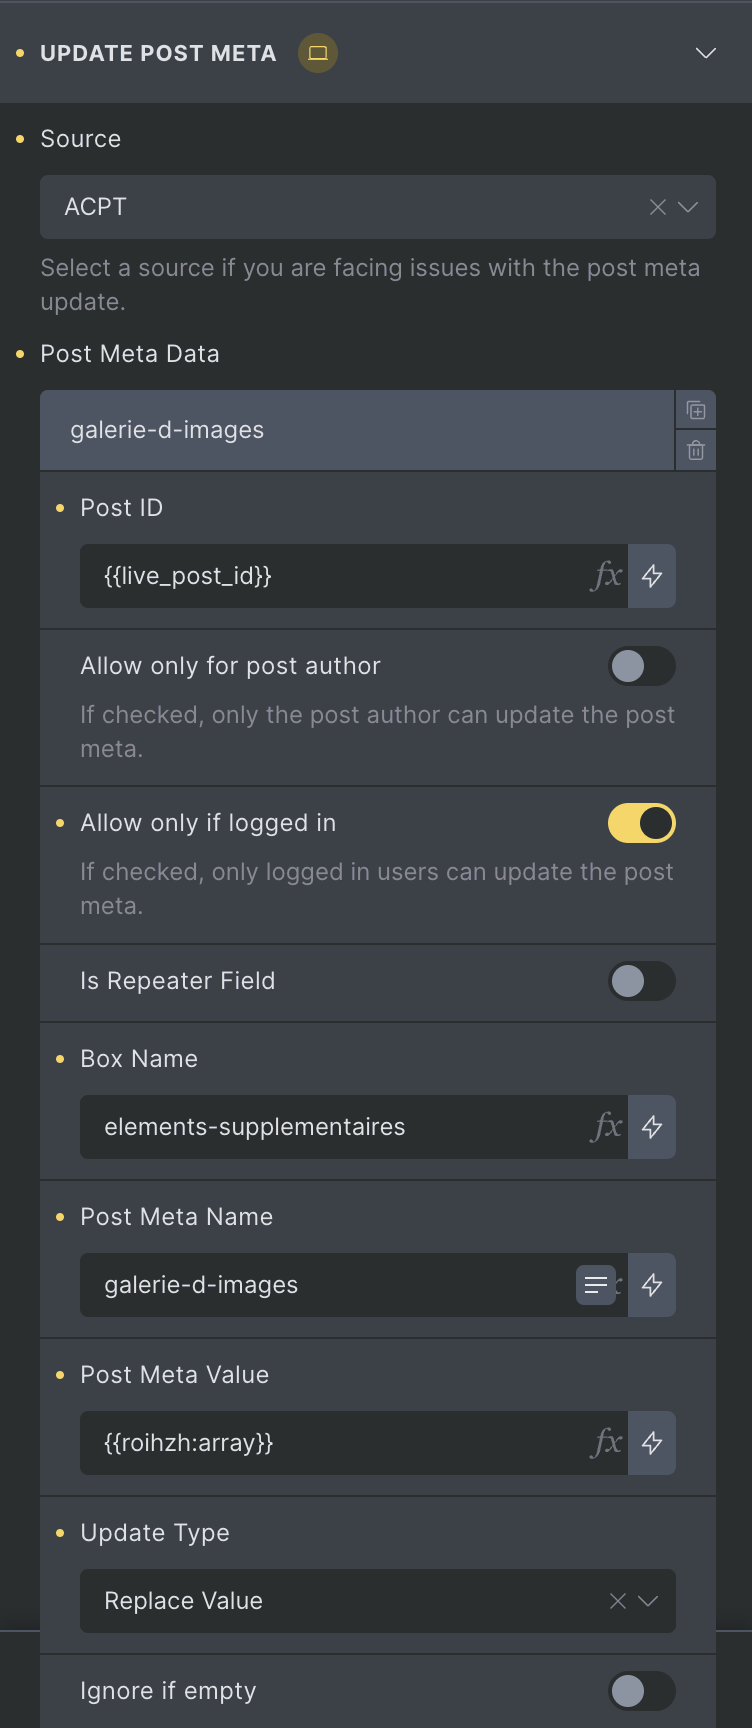This screenshot has width=752, height=1728.
Task: Disable Allow only if logged in
Action: [x=642, y=823]
